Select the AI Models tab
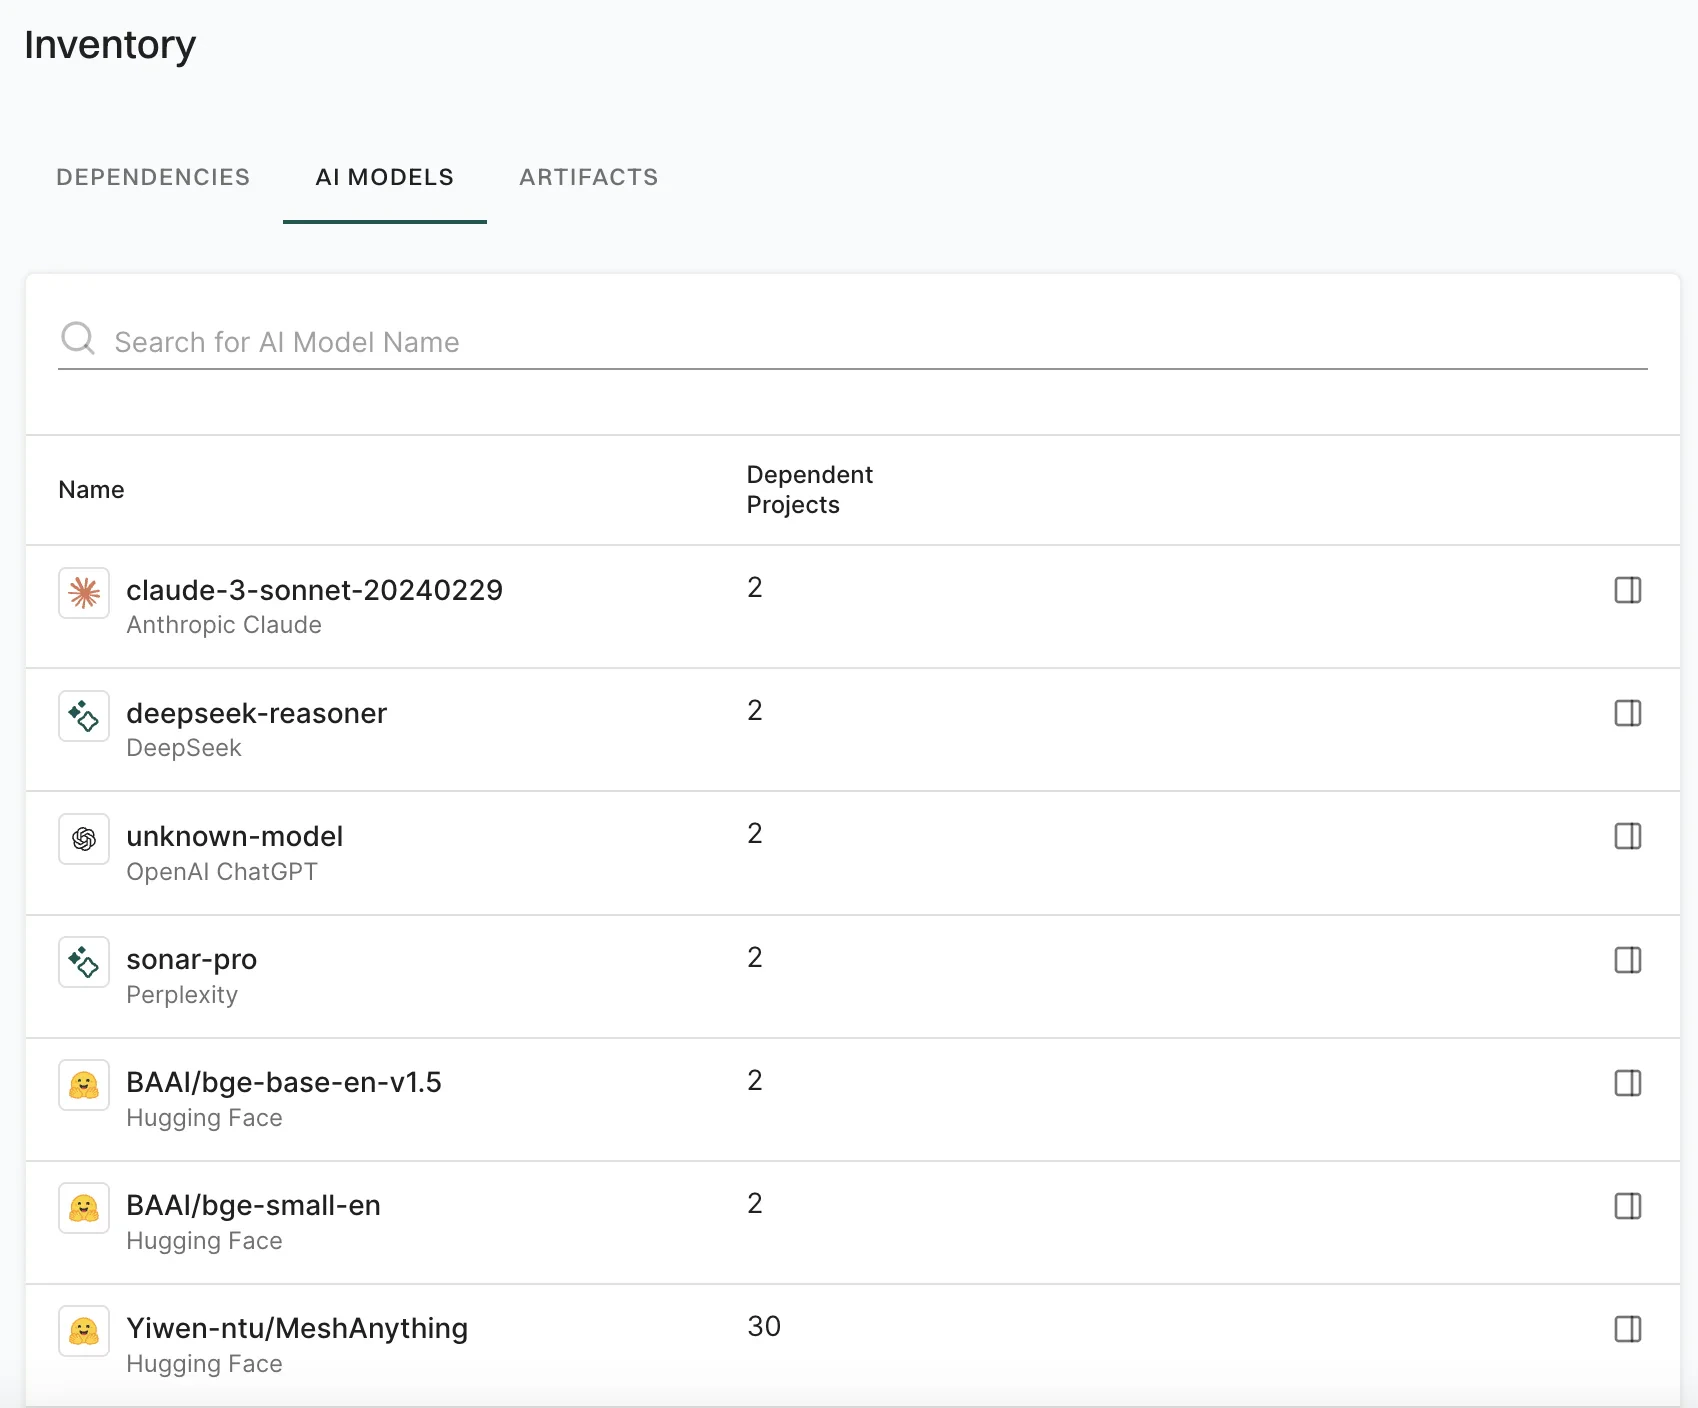Viewport: 1698px width, 1408px height. (x=385, y=177)
